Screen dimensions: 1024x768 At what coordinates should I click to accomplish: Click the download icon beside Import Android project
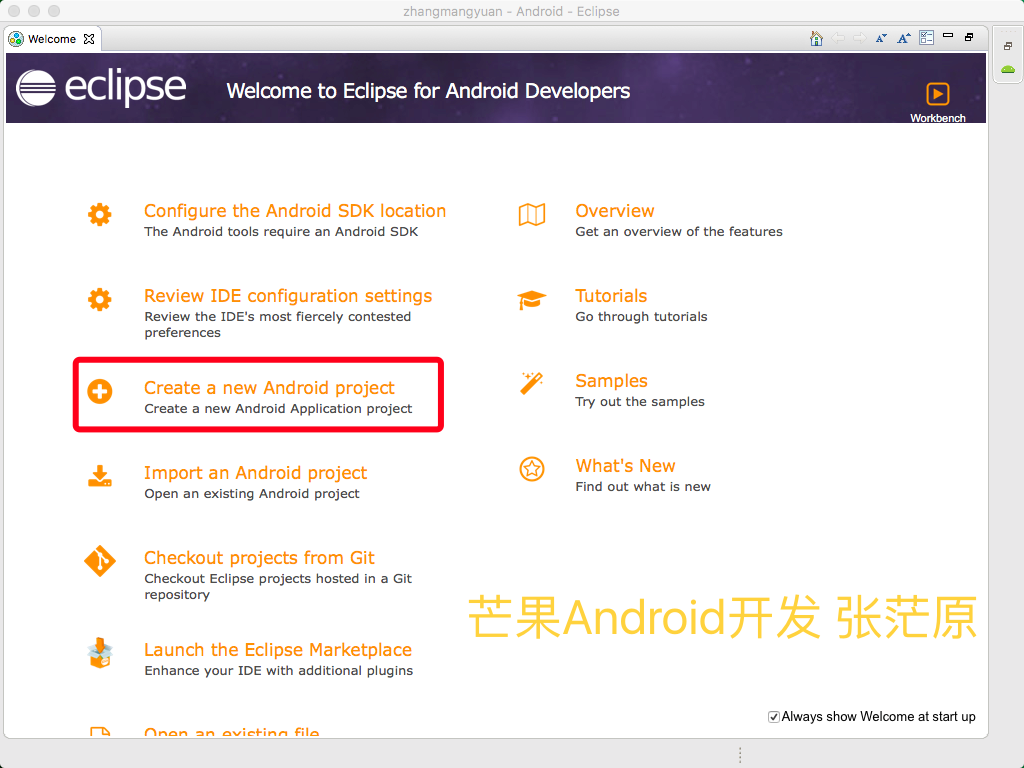pos(100,476)
